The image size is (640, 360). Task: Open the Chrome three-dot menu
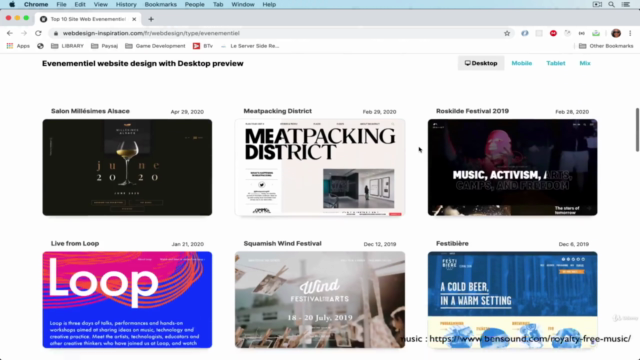tap(630, 33)
